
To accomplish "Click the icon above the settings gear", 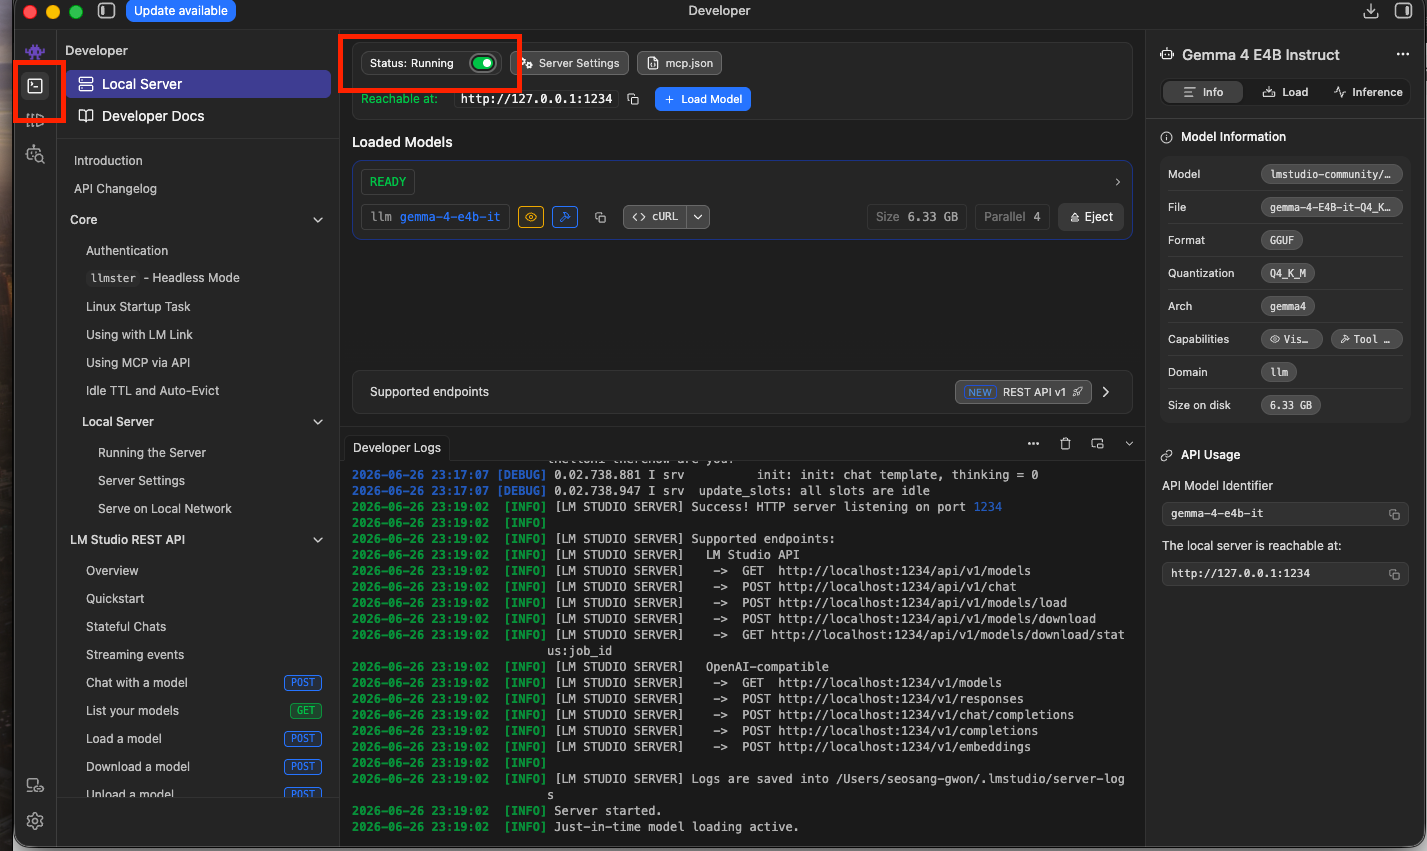I will point(35,785).
